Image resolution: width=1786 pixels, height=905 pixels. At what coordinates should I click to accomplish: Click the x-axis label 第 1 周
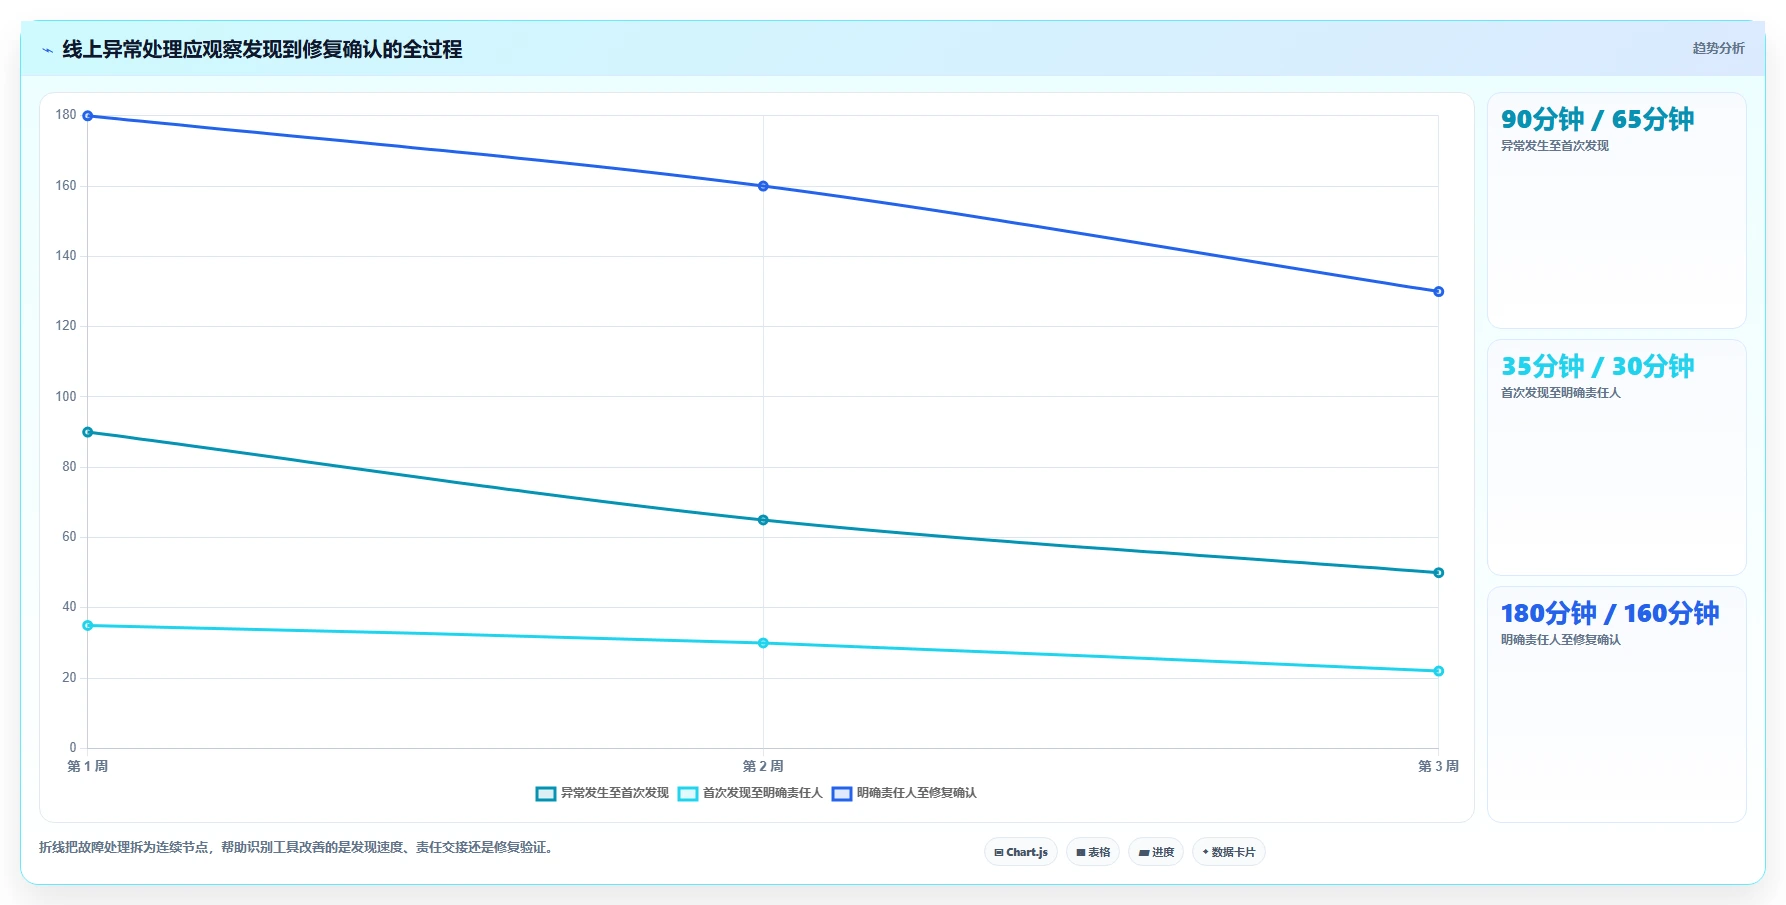click(x=88, y=767)
